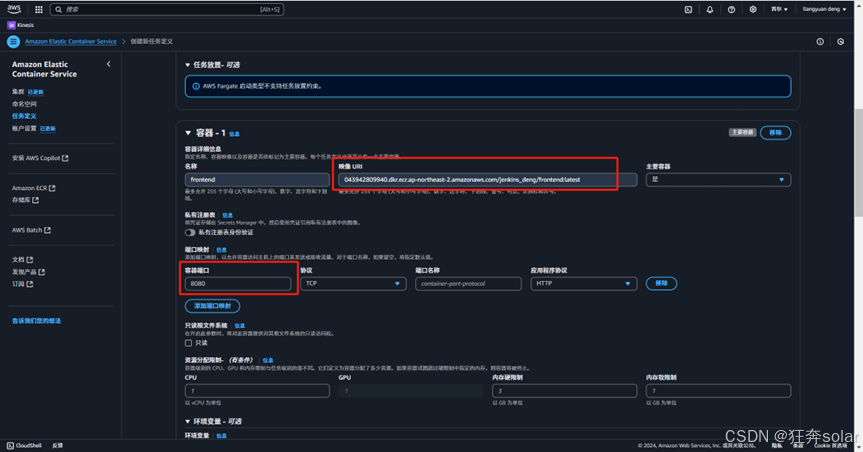Click 移除 button for container 1
Screen dimensions: 863x452
click(775, 133)
